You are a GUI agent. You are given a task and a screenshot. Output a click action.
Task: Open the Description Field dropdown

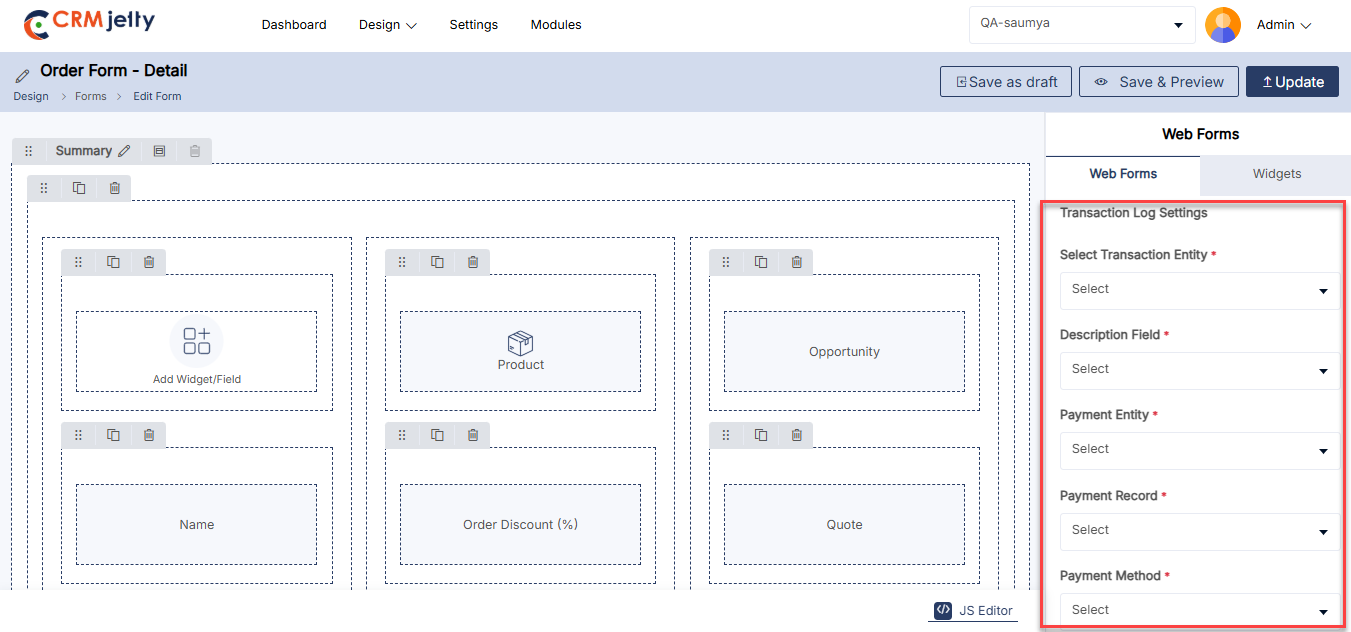1199,370
